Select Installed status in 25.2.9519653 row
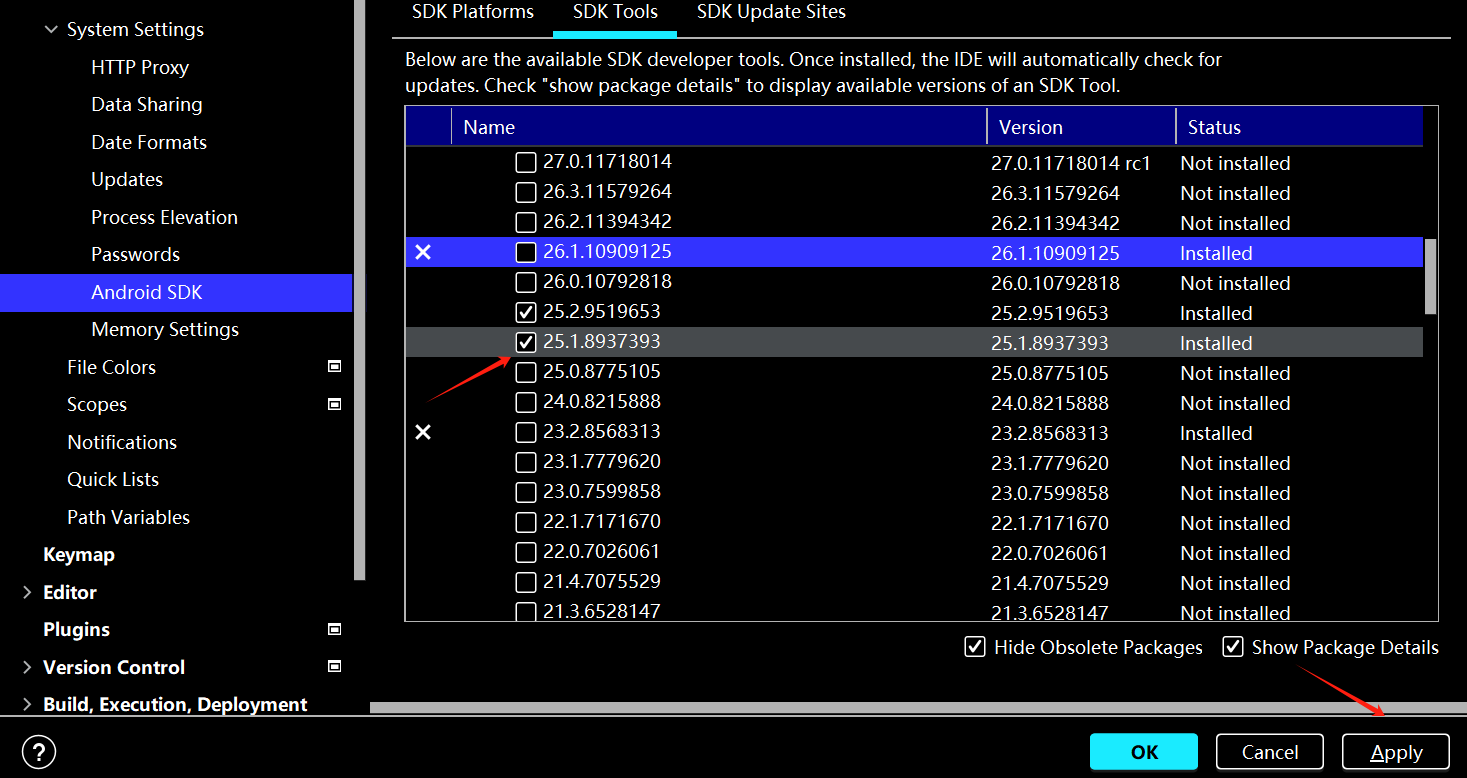Viewport: 1467px width, 778px height. pyautogui.click(x=1216, y=313)
